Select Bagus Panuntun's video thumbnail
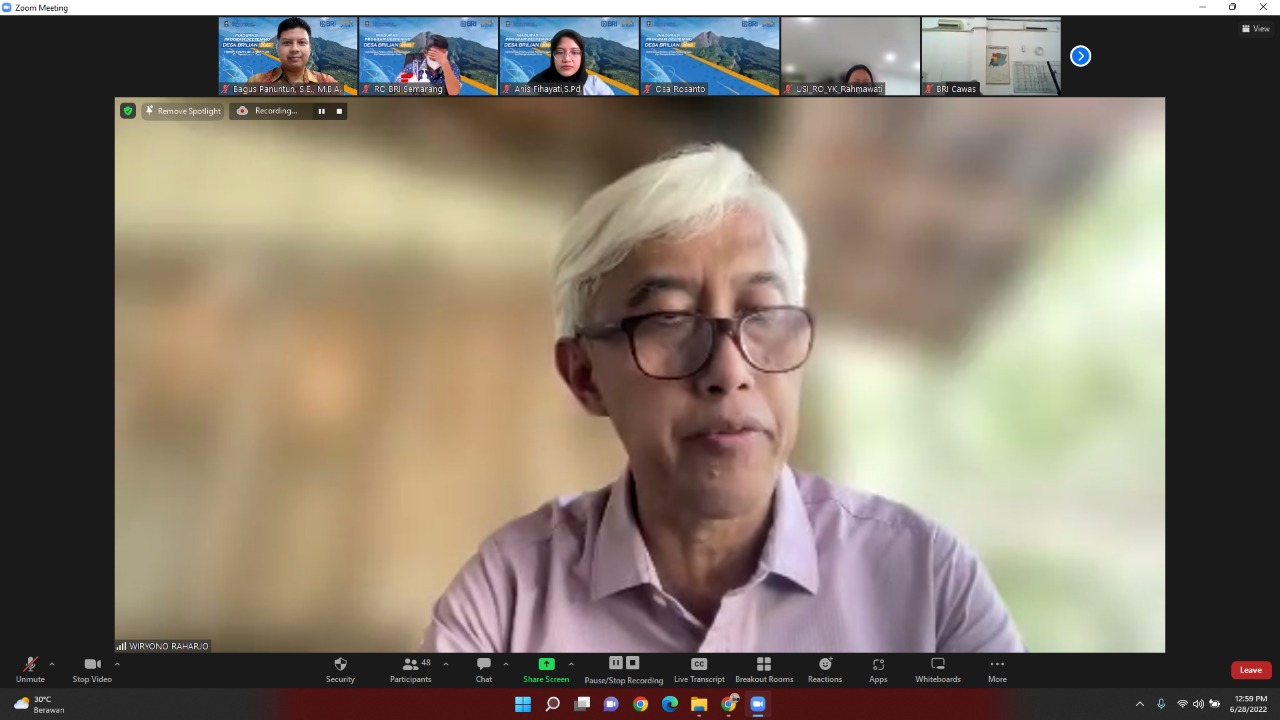 (x=287, y=56)
